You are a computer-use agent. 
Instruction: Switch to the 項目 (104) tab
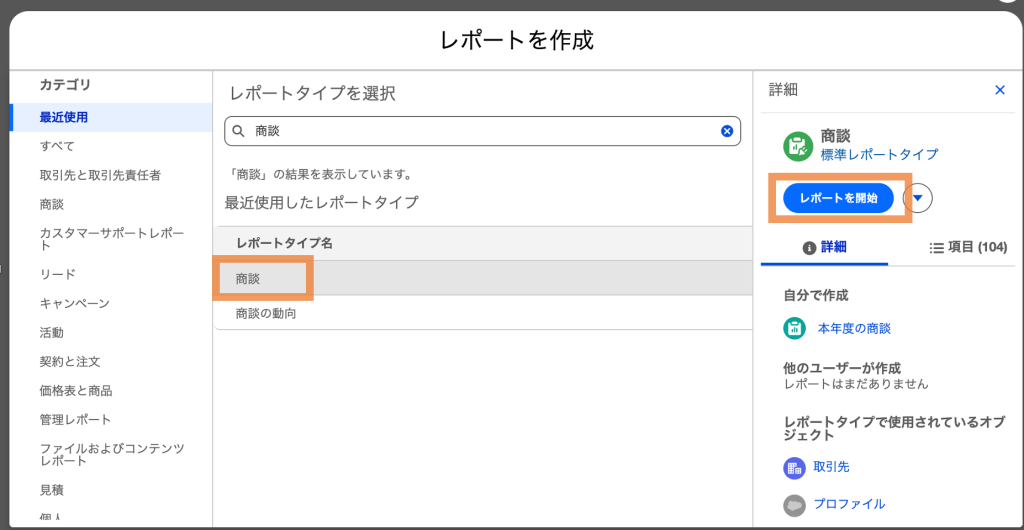pyautogui.click(x=968, y=247)
